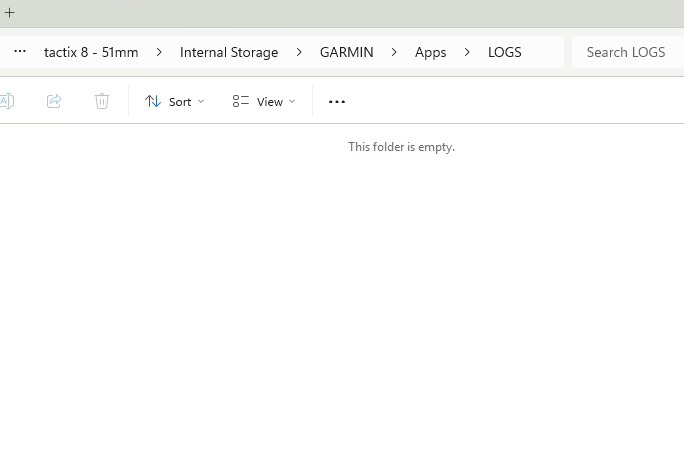Viewport: 684px width, 469px height.
Task: Open a new tab with plus button
Action: tap(10, 13)
